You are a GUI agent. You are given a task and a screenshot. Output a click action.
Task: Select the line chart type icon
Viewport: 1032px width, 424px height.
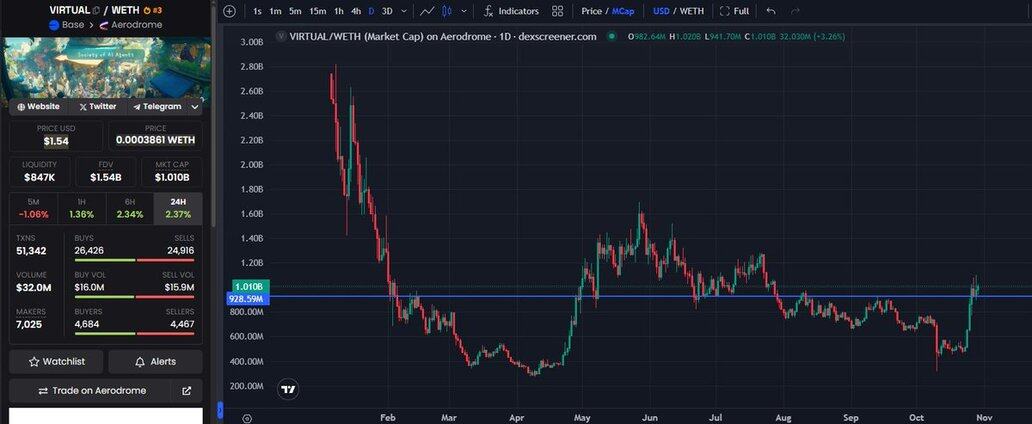pyautogui.click(x=427, y=11)
